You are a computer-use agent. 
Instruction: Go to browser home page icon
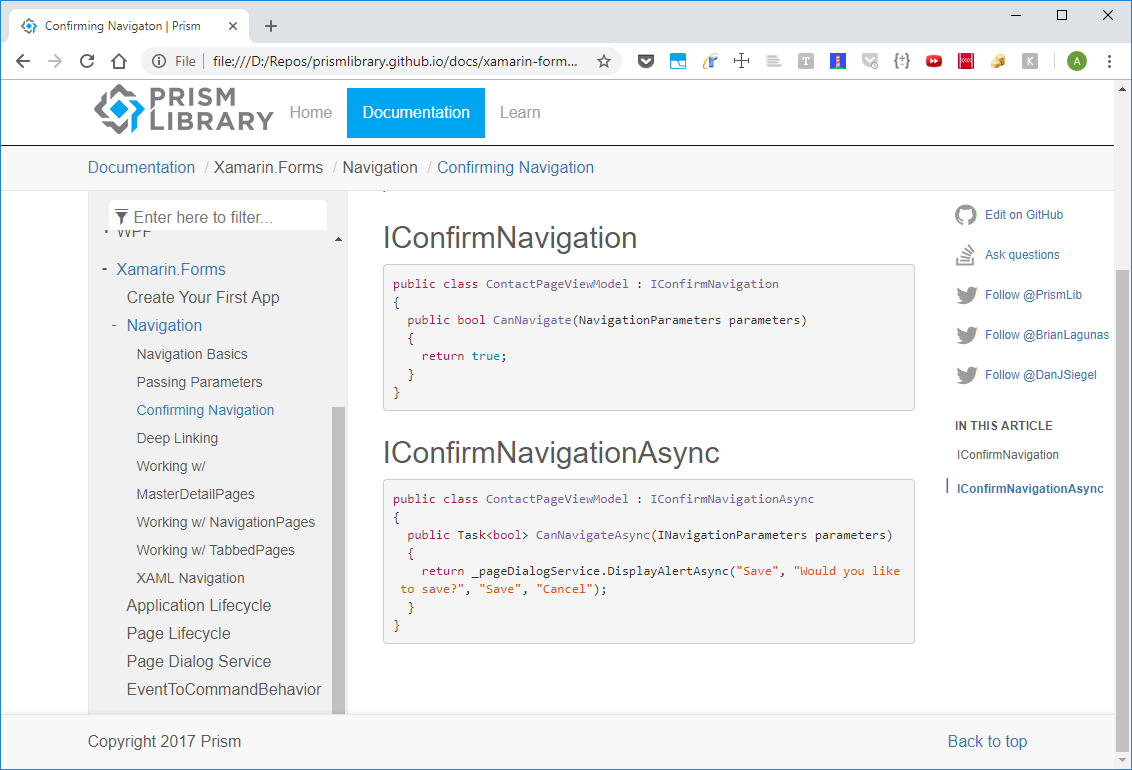pyautogui.click(x=119, y=61)
